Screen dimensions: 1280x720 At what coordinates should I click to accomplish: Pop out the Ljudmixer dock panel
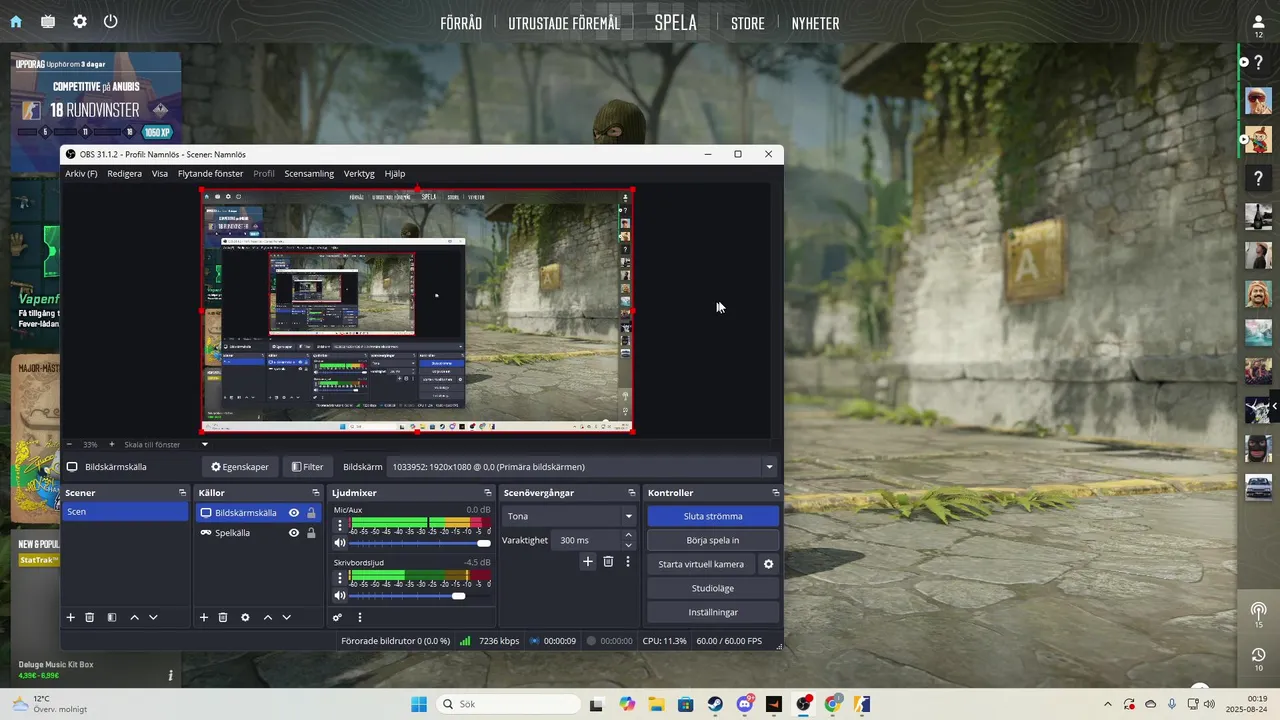[487, 493]
